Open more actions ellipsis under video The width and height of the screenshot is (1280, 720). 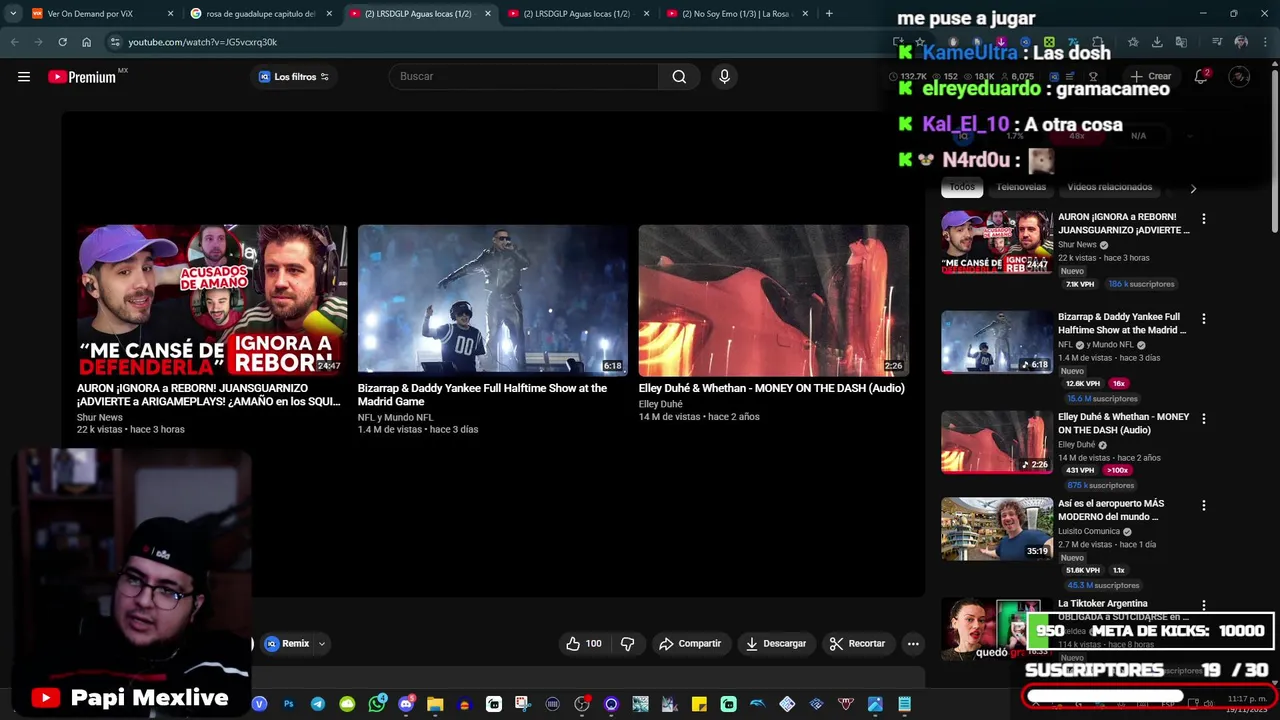pyautogui.click(x=913, y=644)
